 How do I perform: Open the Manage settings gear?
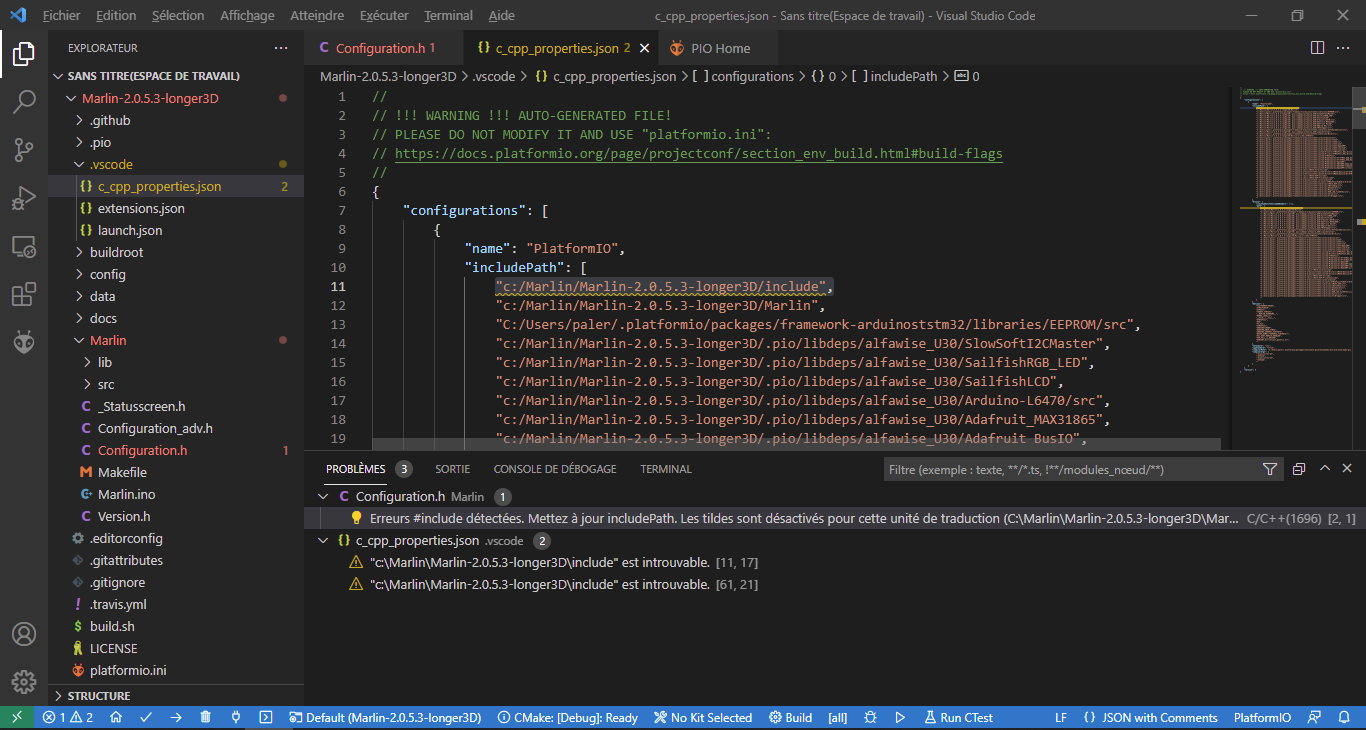coord(24,682)
